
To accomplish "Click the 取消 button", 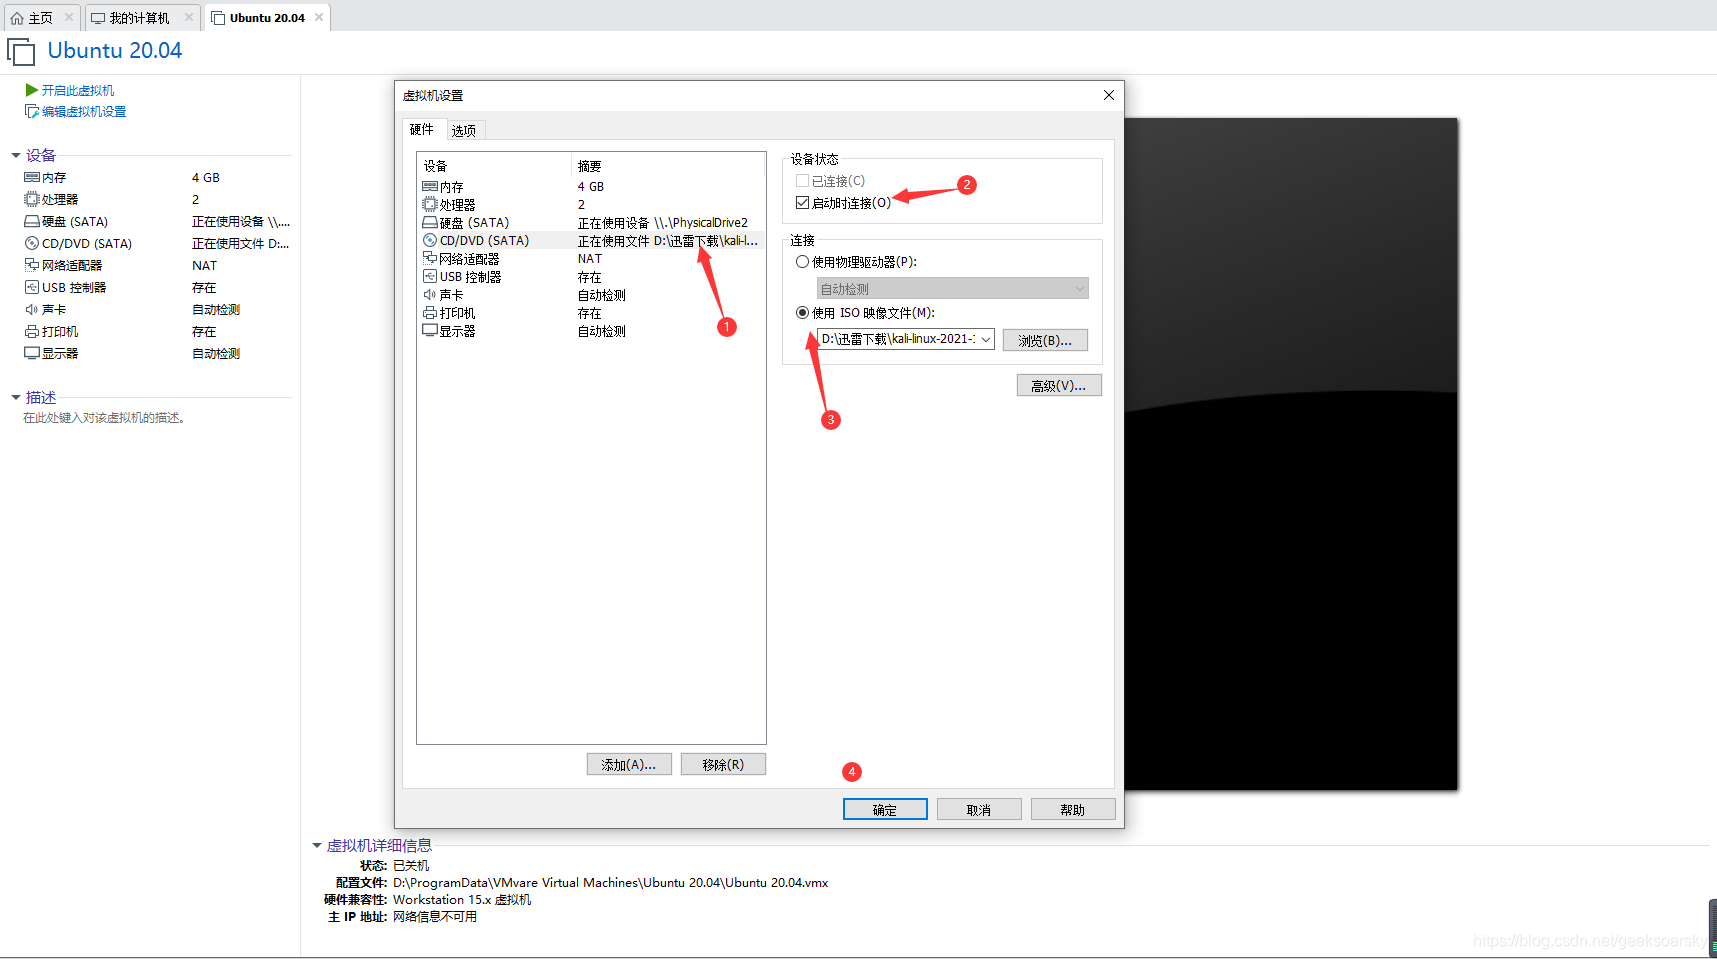I will coord(979,809).
